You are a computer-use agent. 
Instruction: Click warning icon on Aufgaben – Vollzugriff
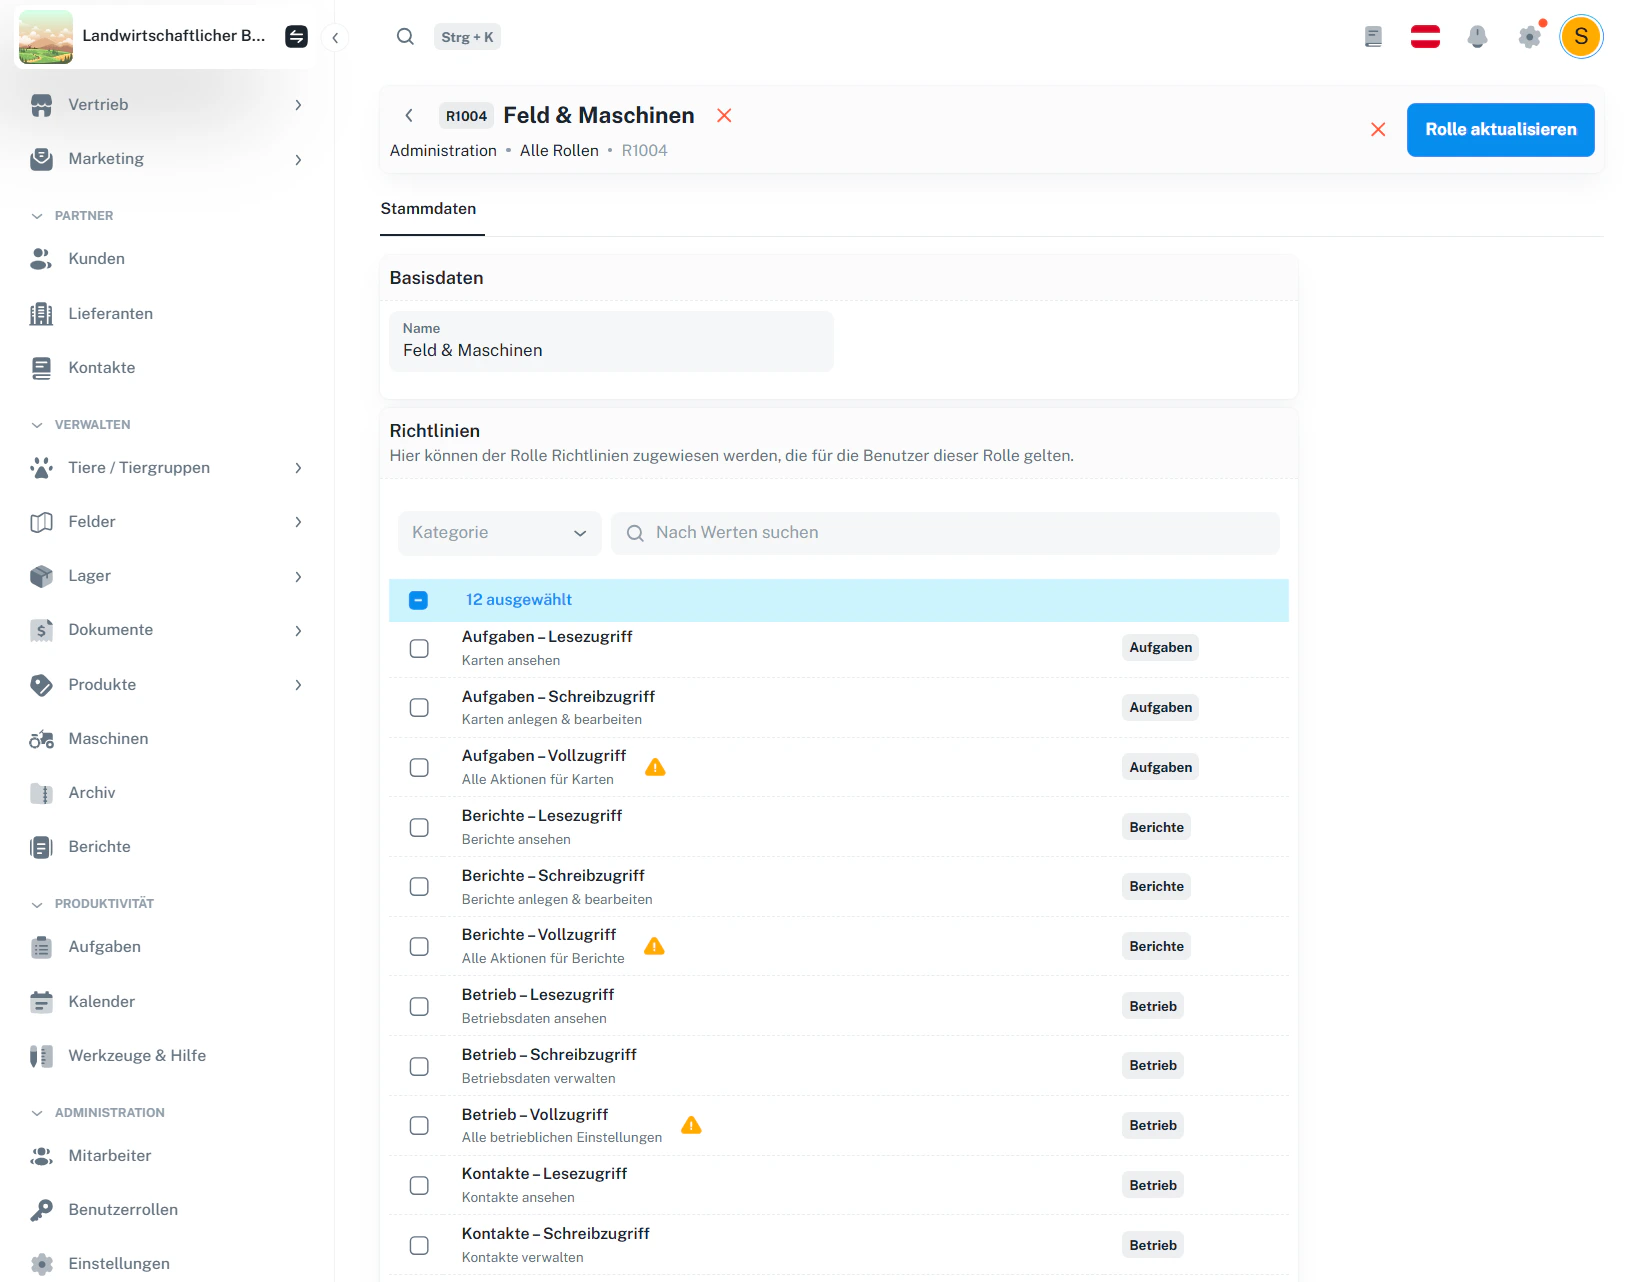(655, 767)
